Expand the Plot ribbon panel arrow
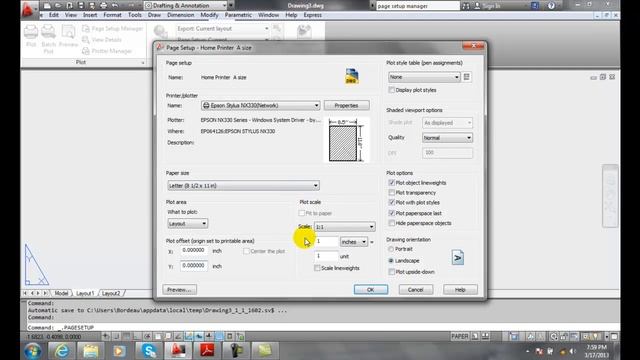Viewport: 640px width, 360px height. 143,62
